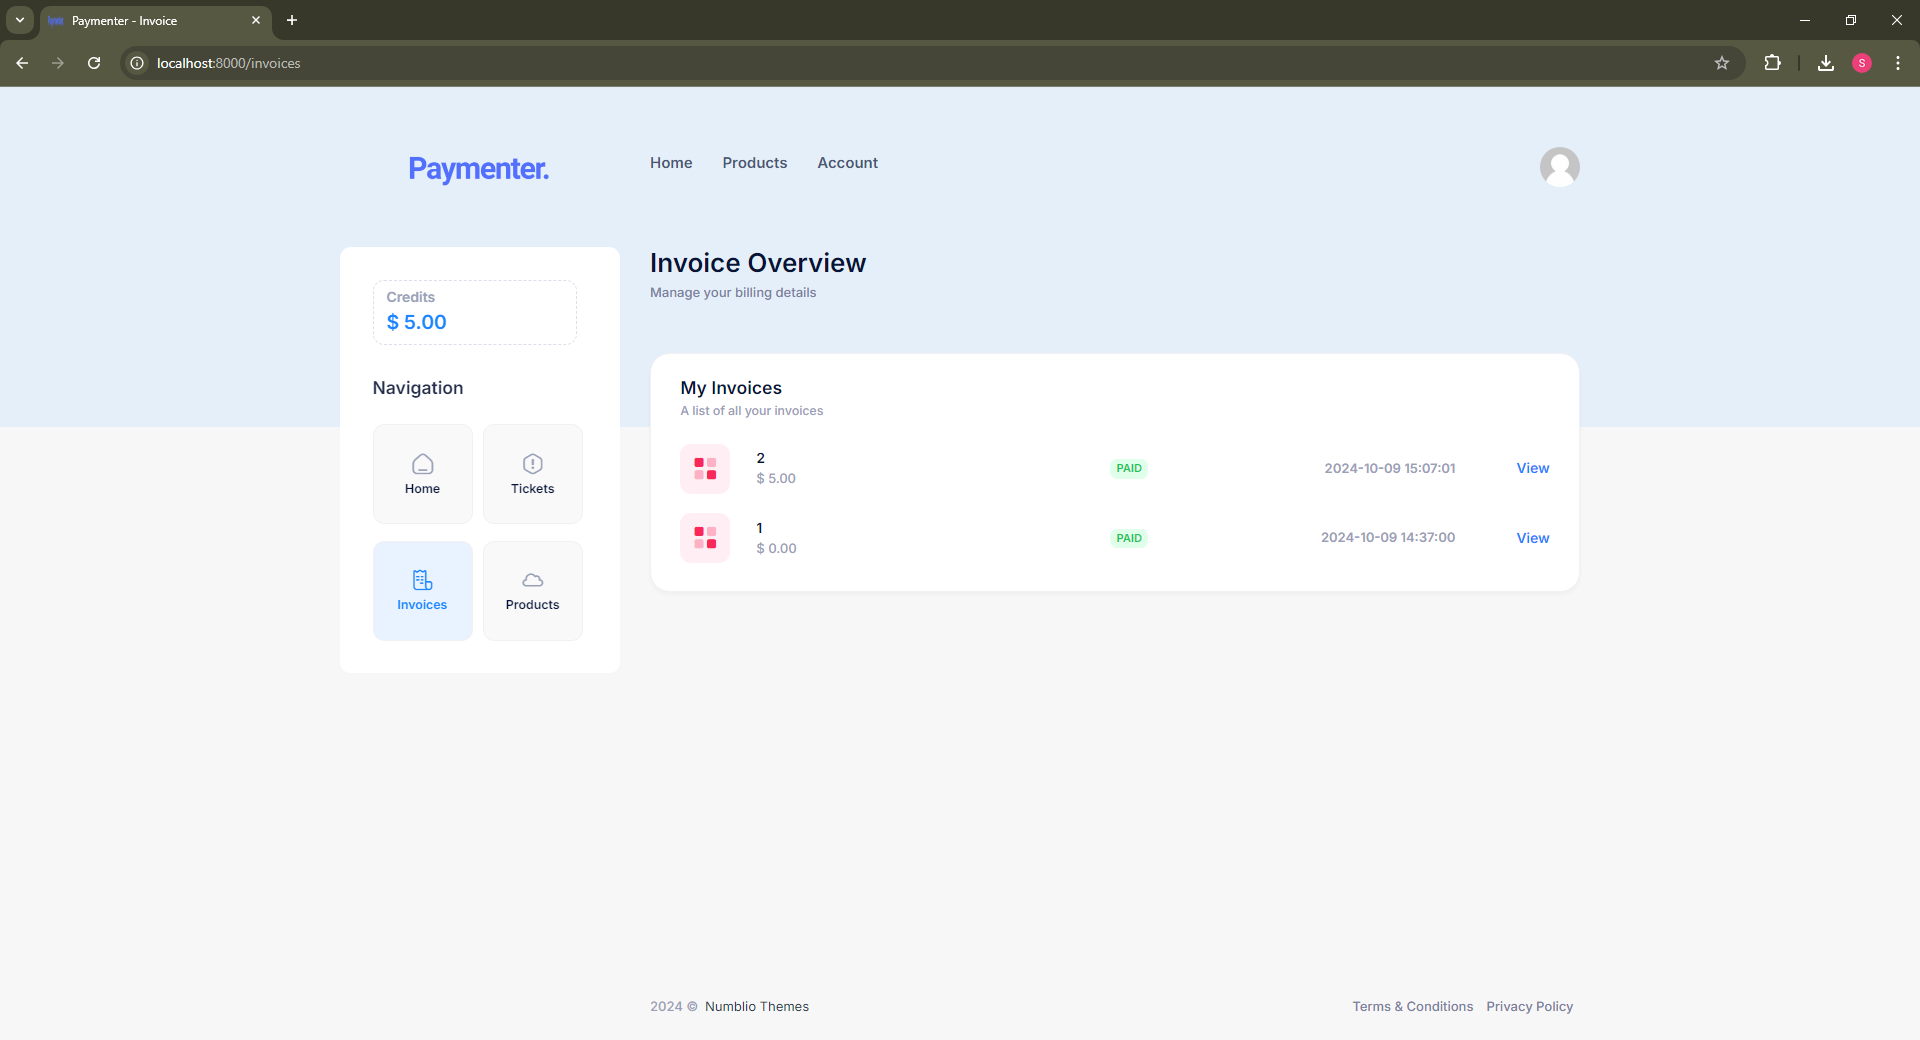
Task: Click PAID badge on invoice 1
Action: click(x=1128, y=538)
